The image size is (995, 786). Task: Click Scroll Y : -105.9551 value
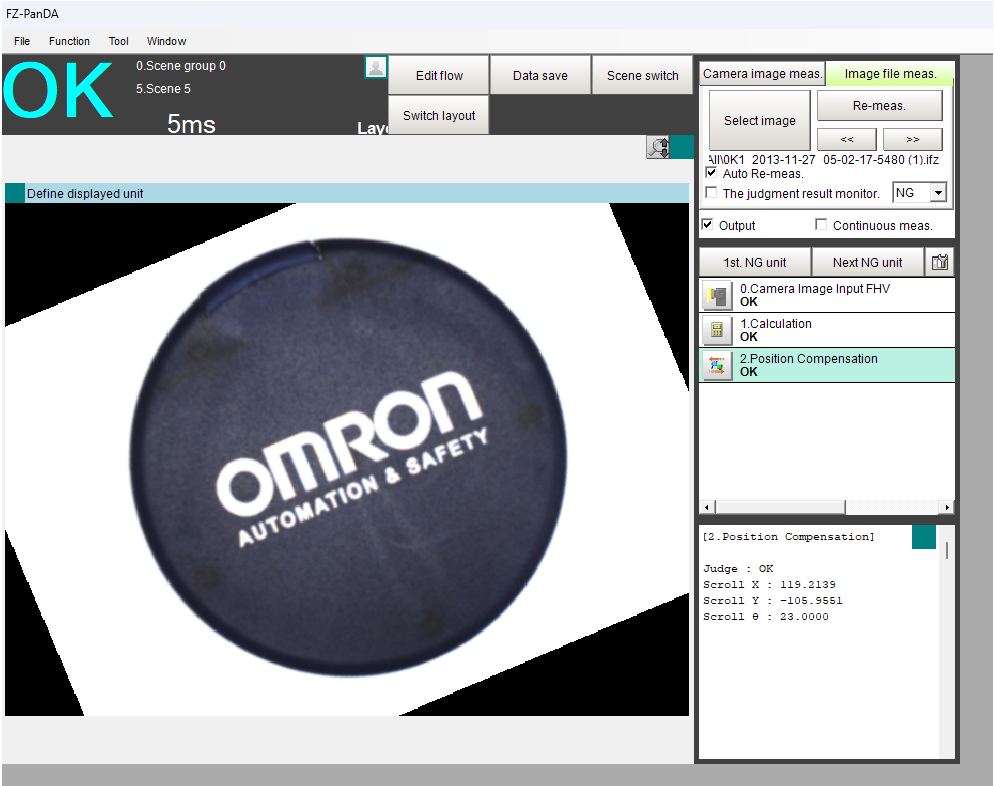(772, 600)
